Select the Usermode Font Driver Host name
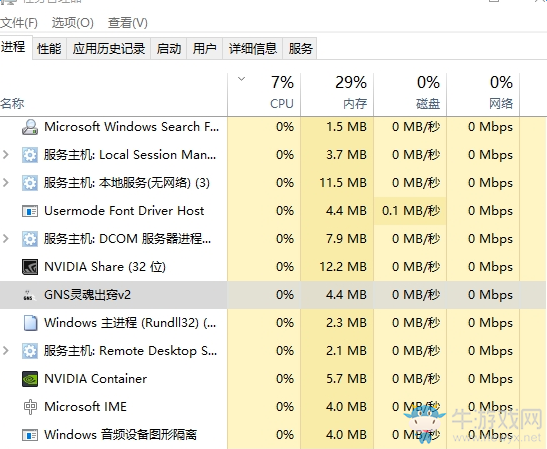Image resolution: width=547 pixels, height=449 pixels. point(124,211)
